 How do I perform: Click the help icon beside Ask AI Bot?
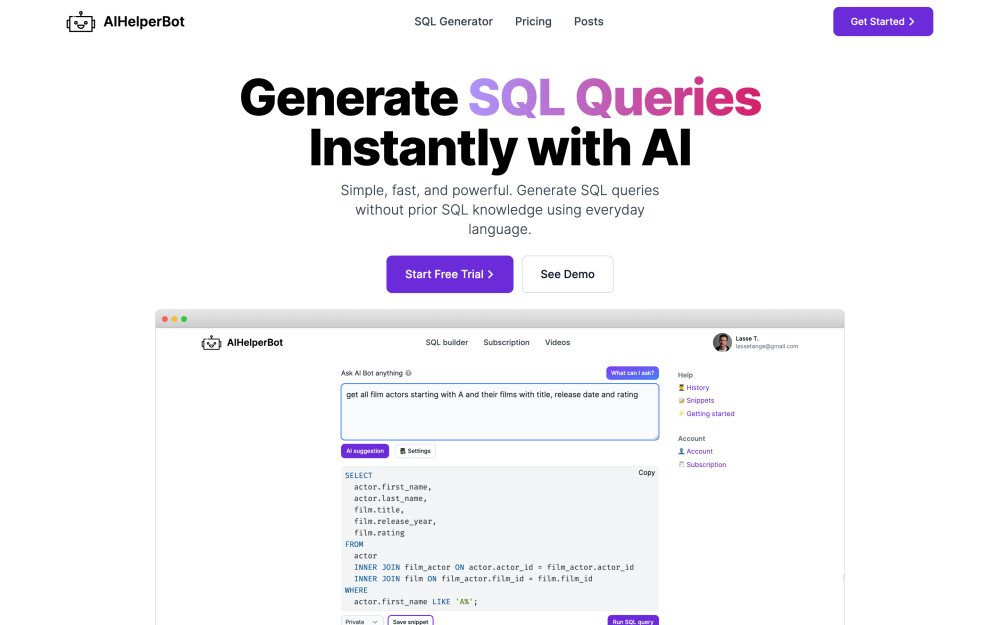409,373
